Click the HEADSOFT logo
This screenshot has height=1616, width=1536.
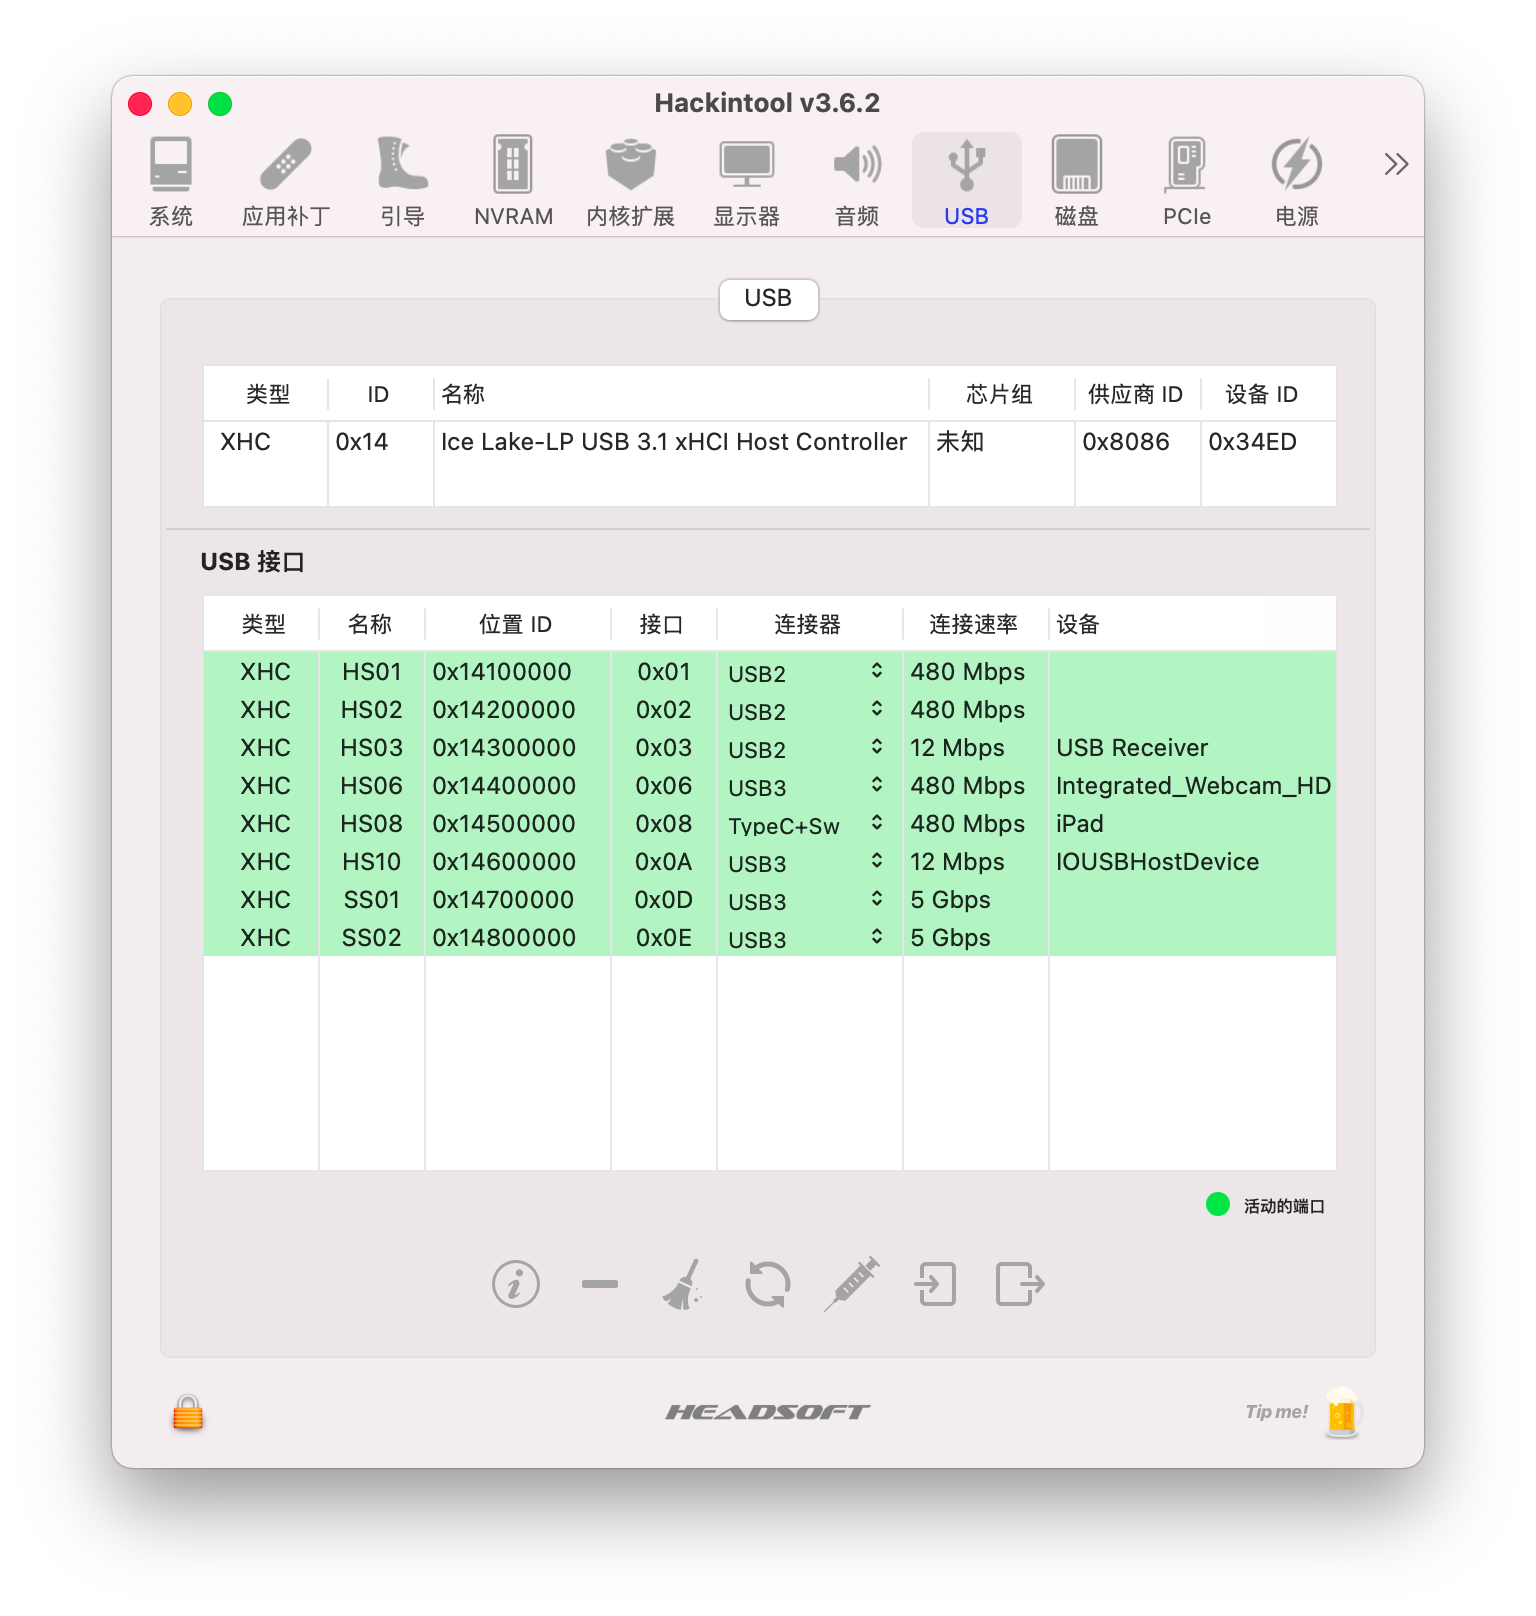pos(768,1412)
